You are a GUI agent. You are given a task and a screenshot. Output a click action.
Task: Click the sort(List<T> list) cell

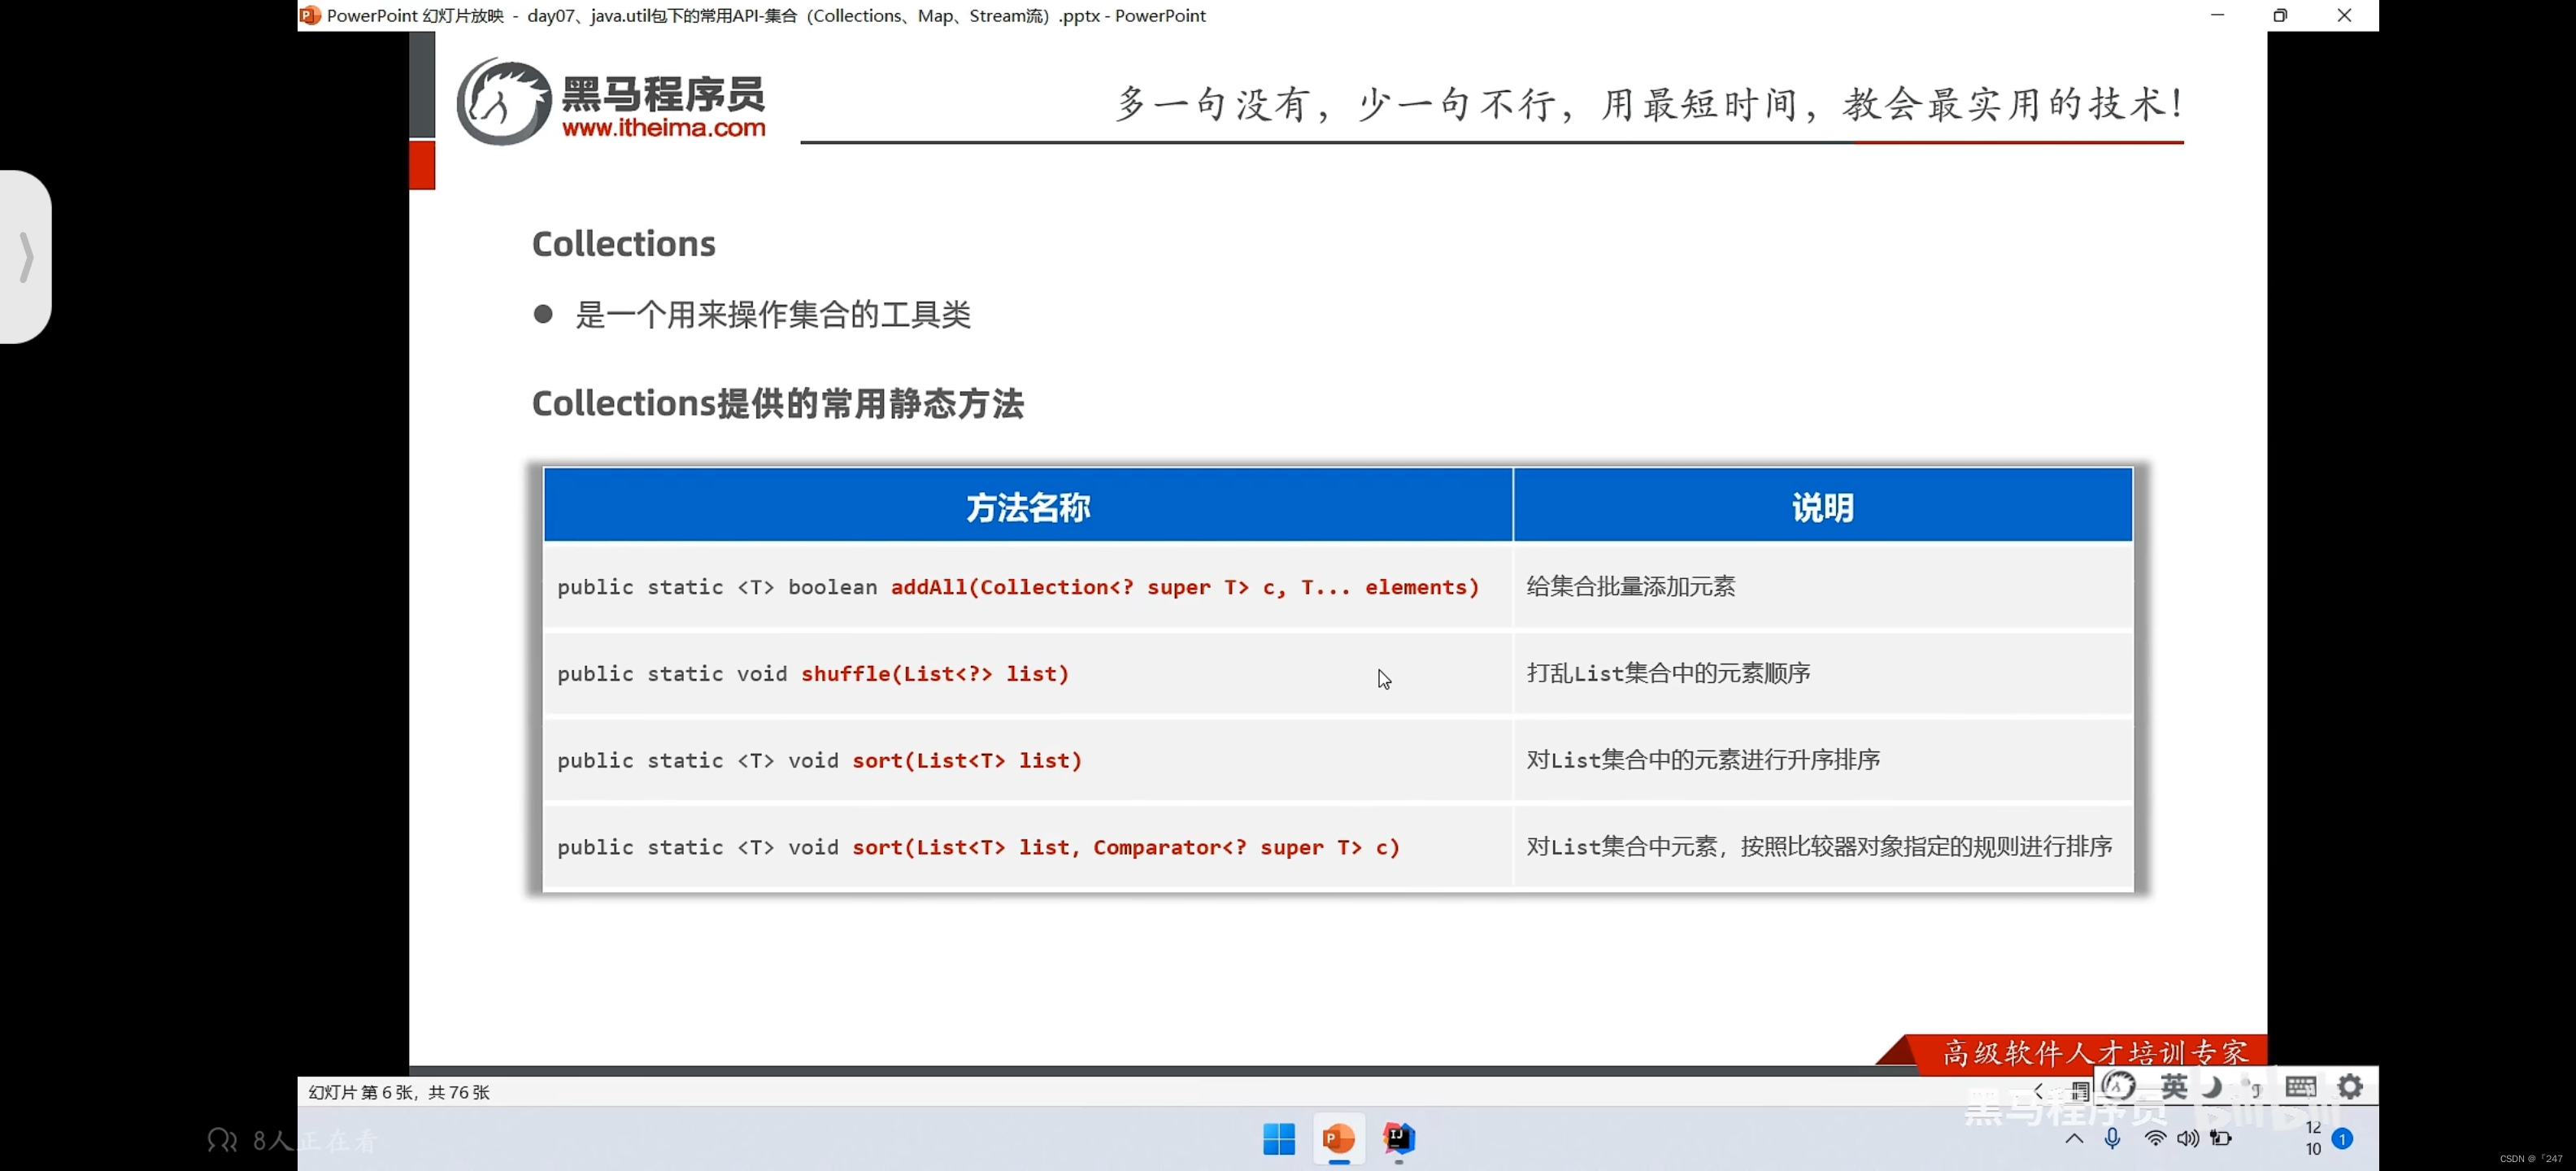(1028, 761)
